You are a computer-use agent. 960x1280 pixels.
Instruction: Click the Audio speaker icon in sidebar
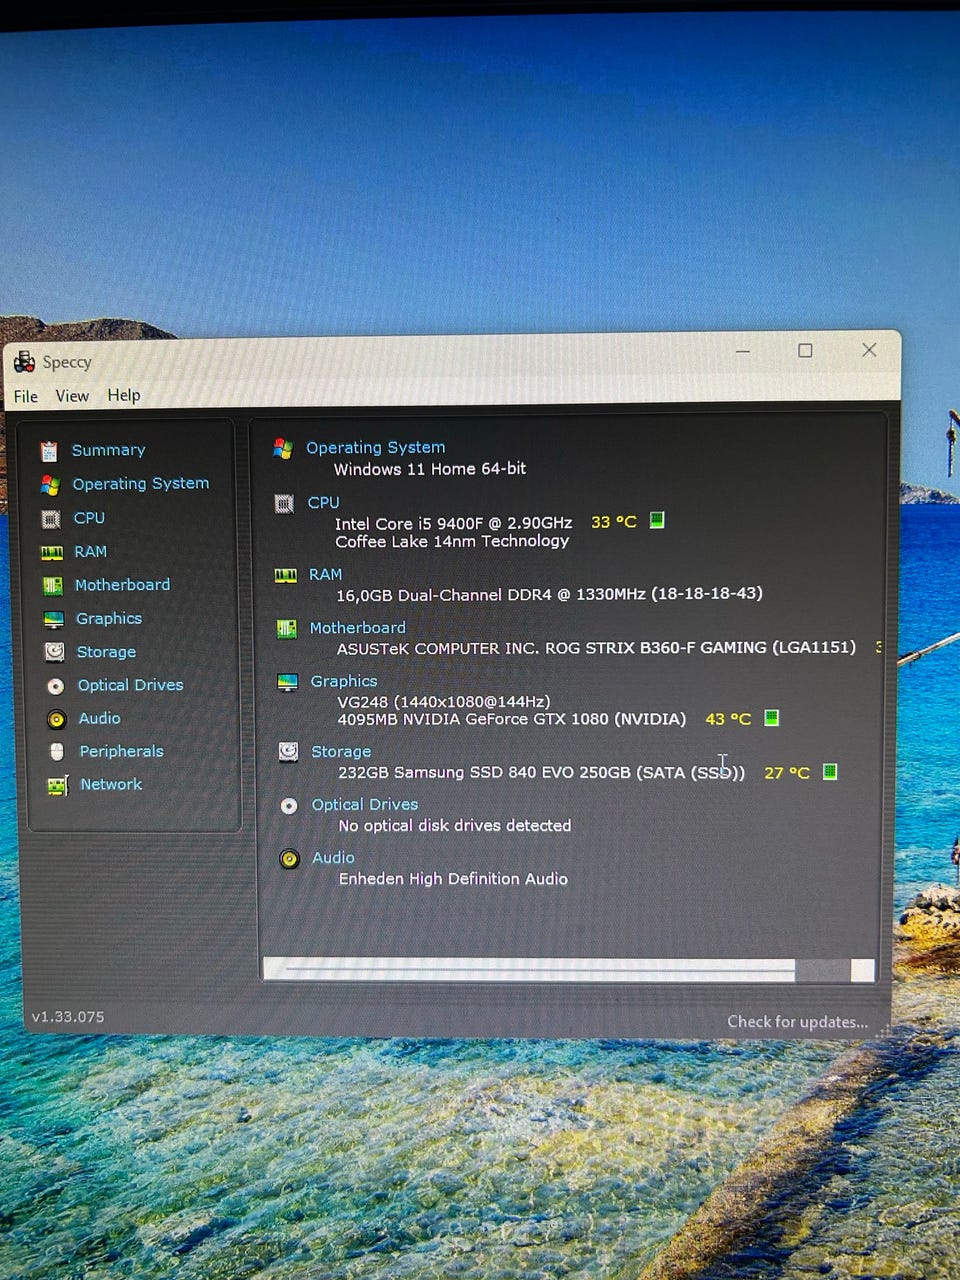(57, 719)
